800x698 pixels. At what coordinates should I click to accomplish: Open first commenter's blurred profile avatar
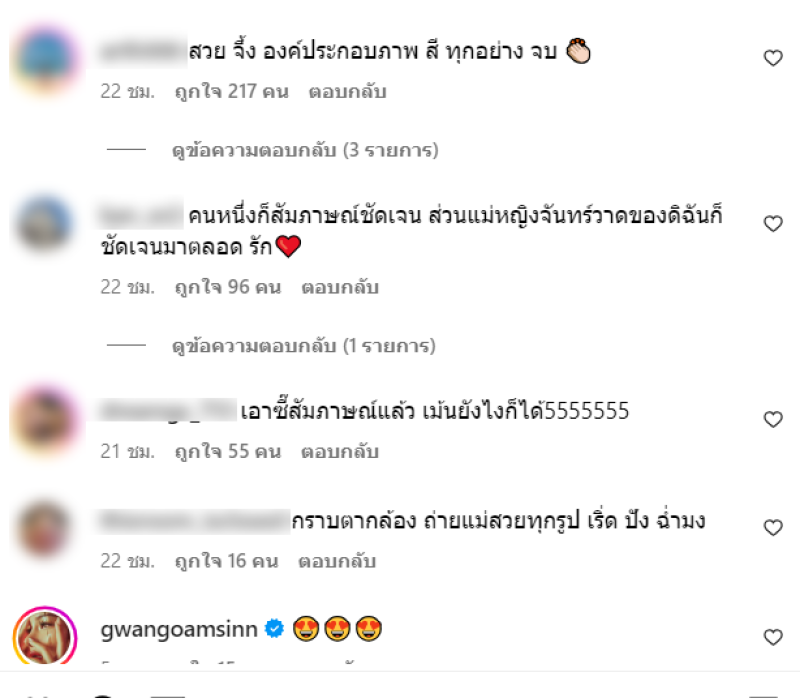click(45, 58)
